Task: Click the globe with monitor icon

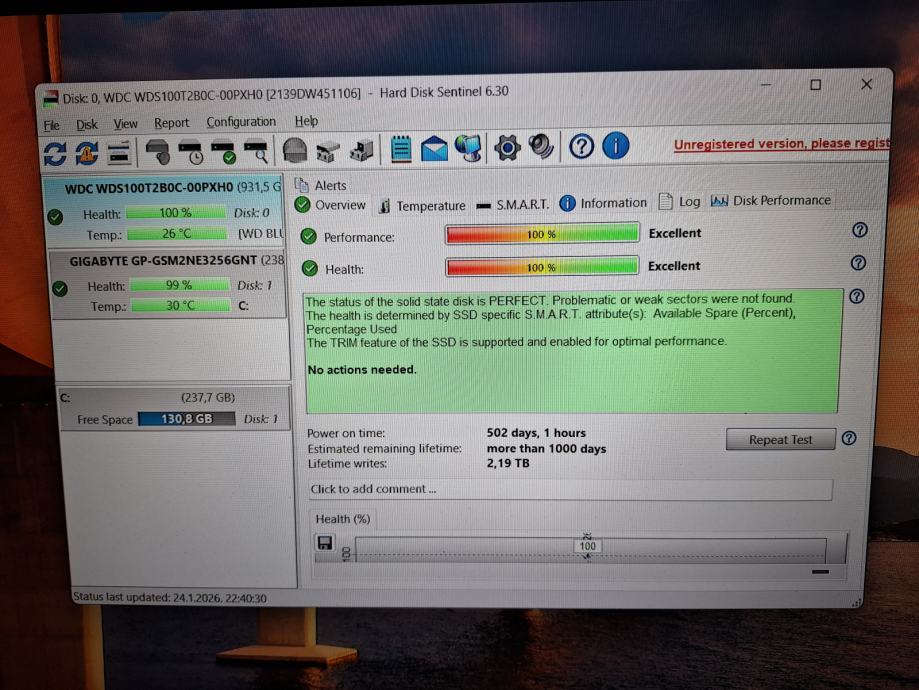Action: (468, 148)
